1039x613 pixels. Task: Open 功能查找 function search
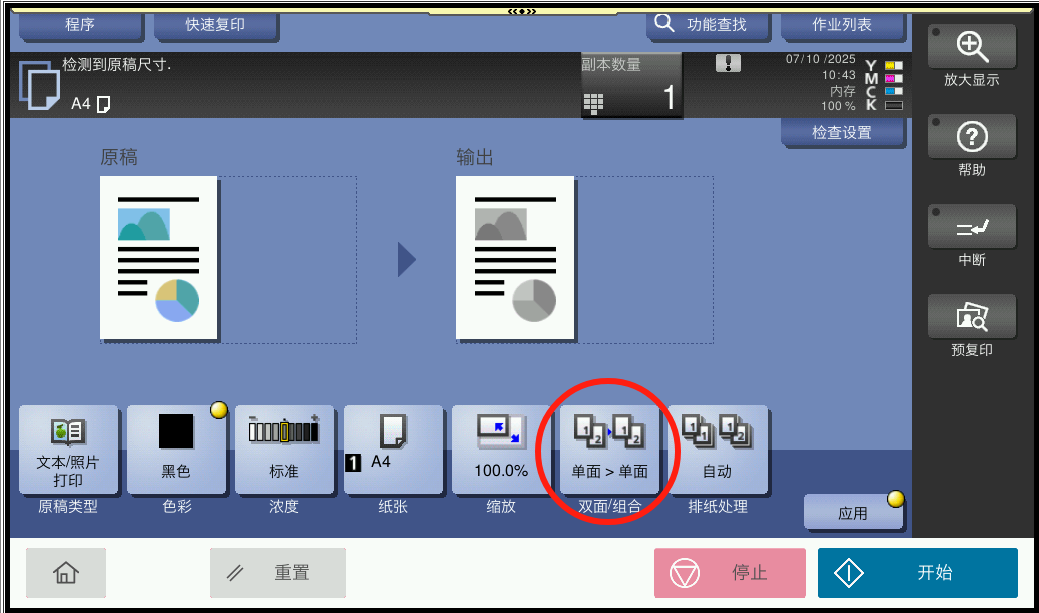pyautogui.click(x=708, y=26)
